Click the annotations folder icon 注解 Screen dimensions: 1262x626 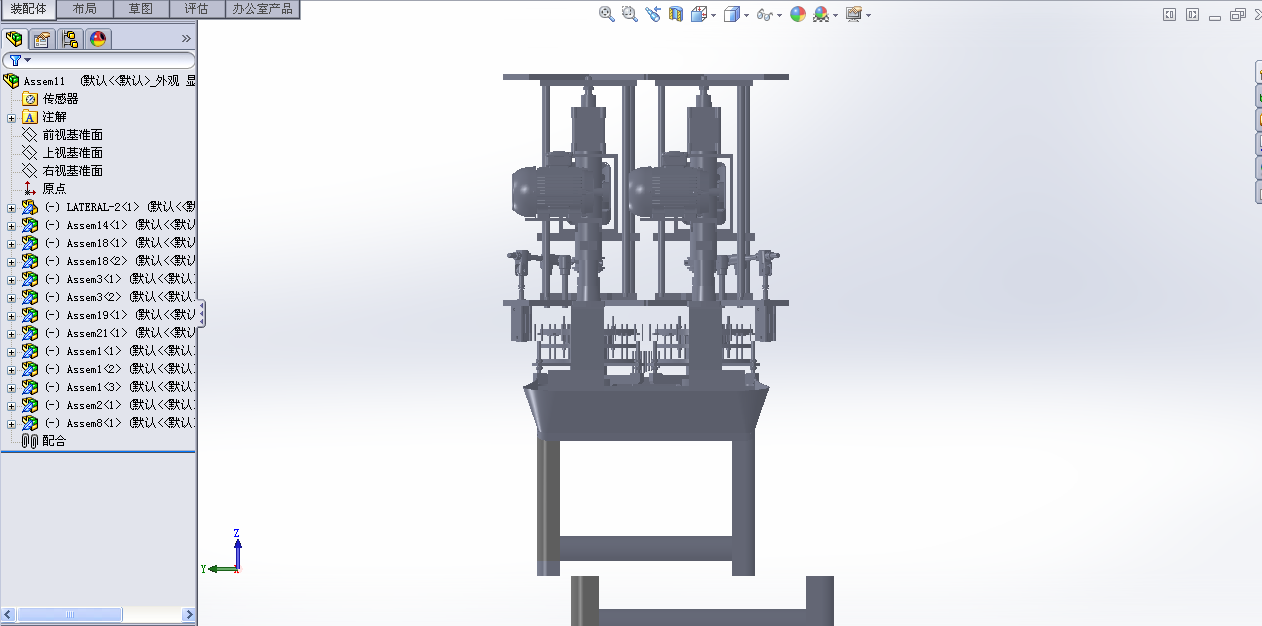pos(29,117)
